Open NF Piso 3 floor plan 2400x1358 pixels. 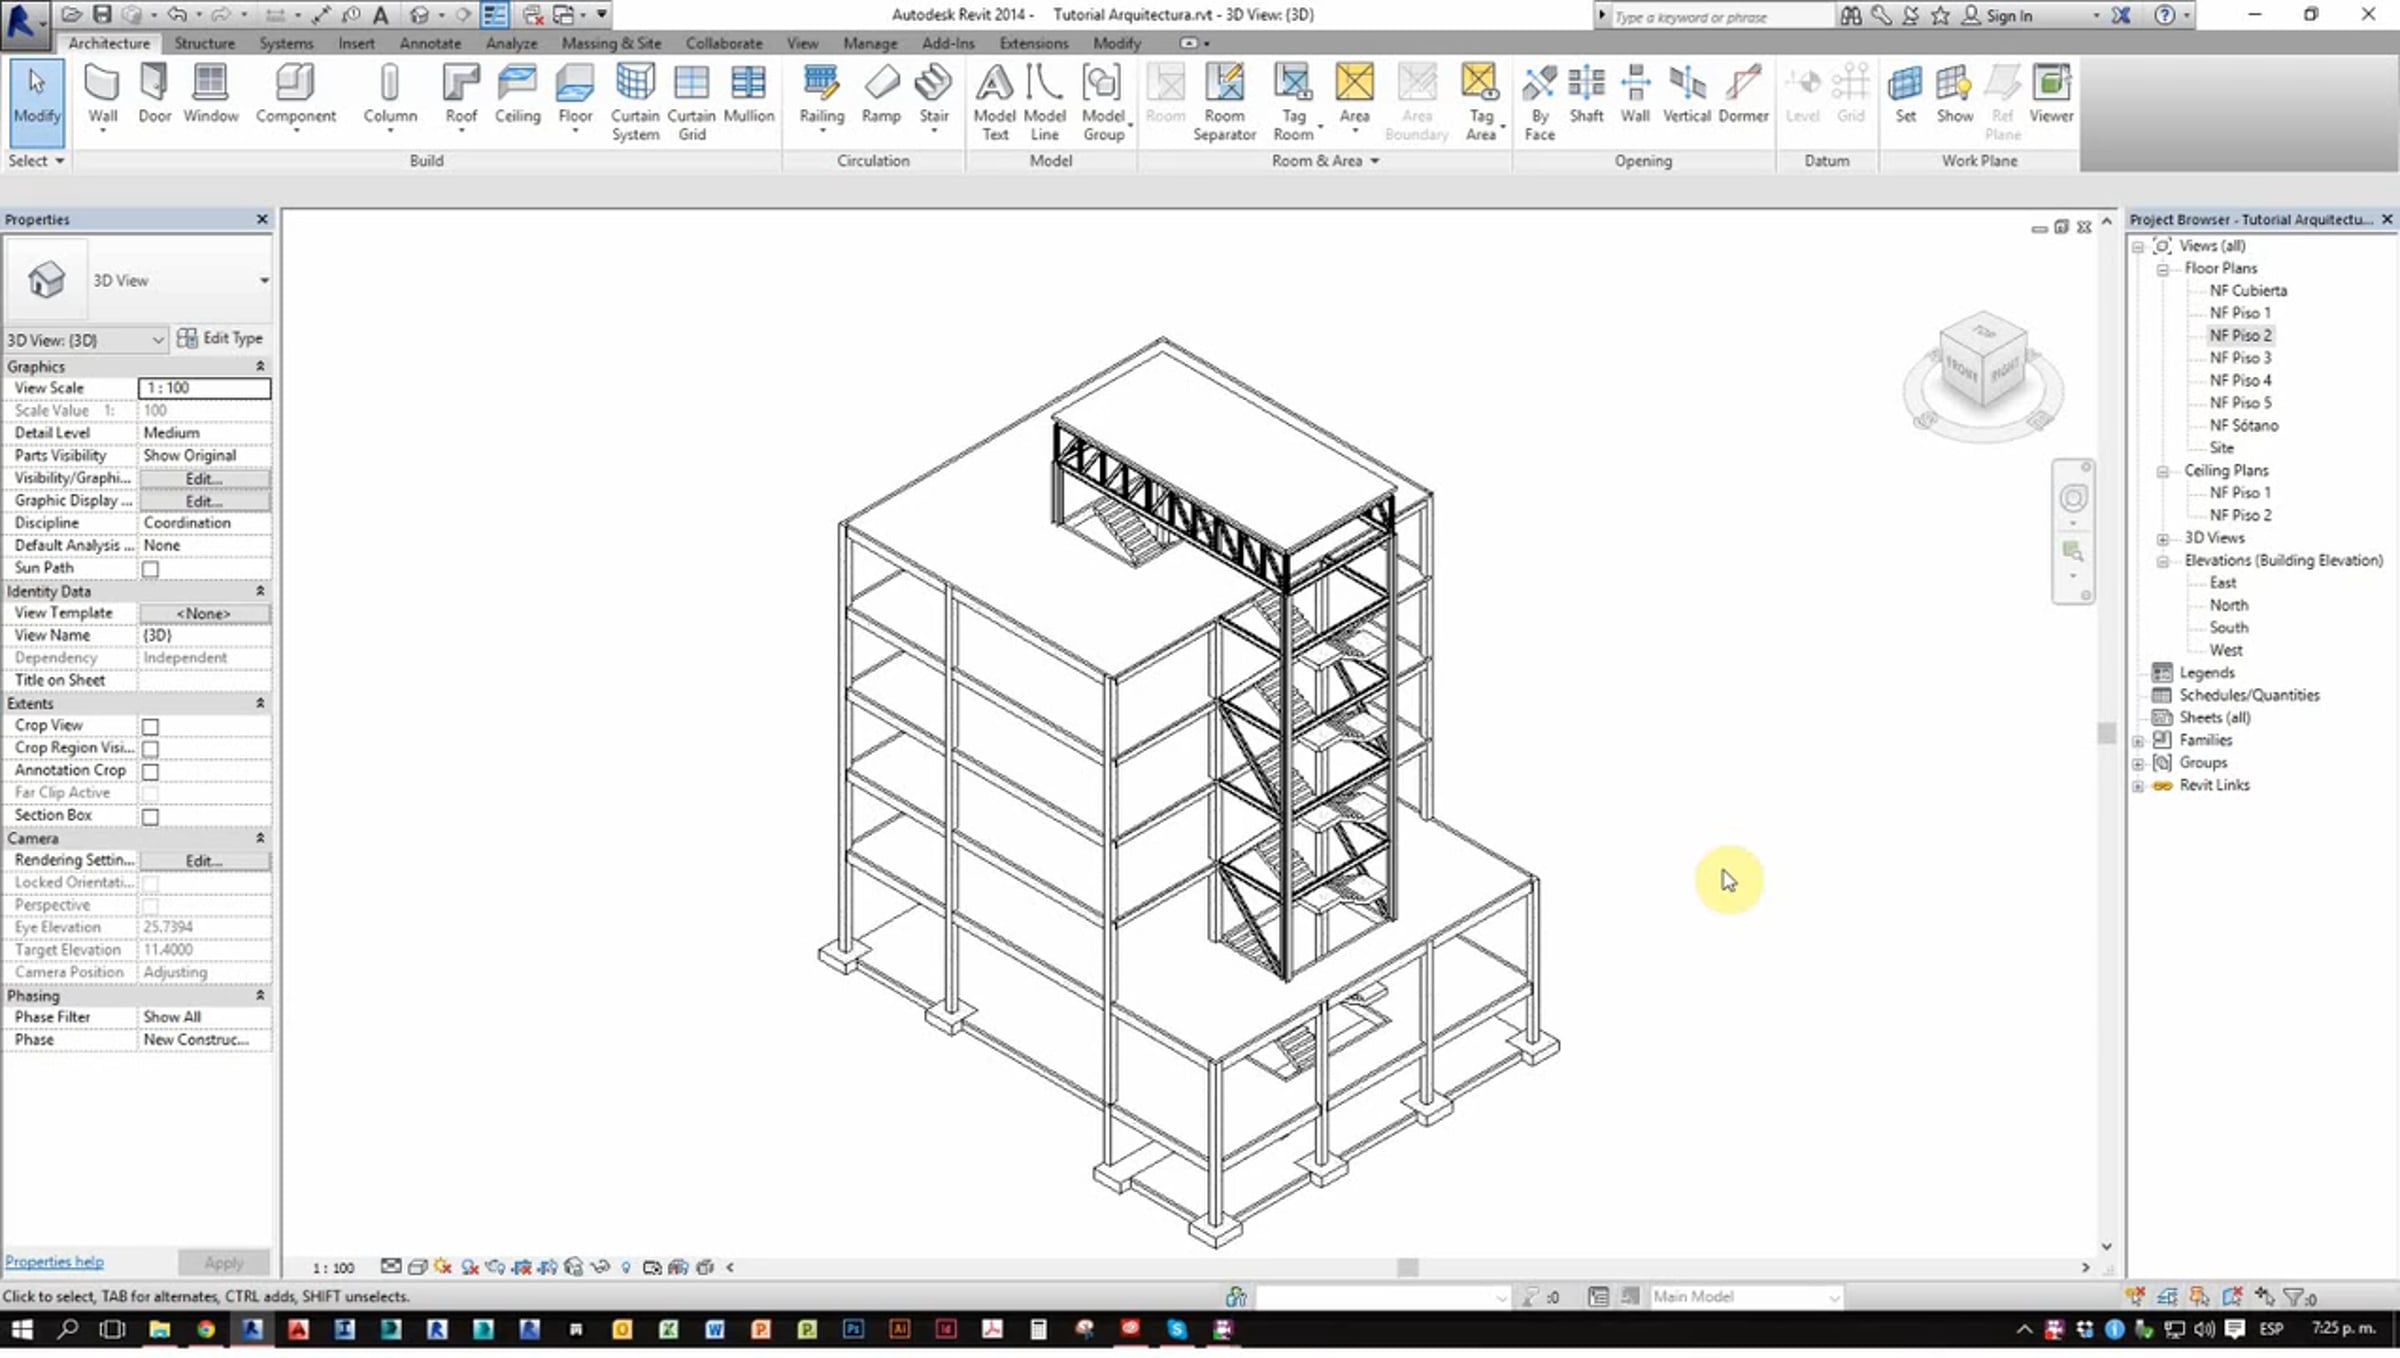point(2239,358)
